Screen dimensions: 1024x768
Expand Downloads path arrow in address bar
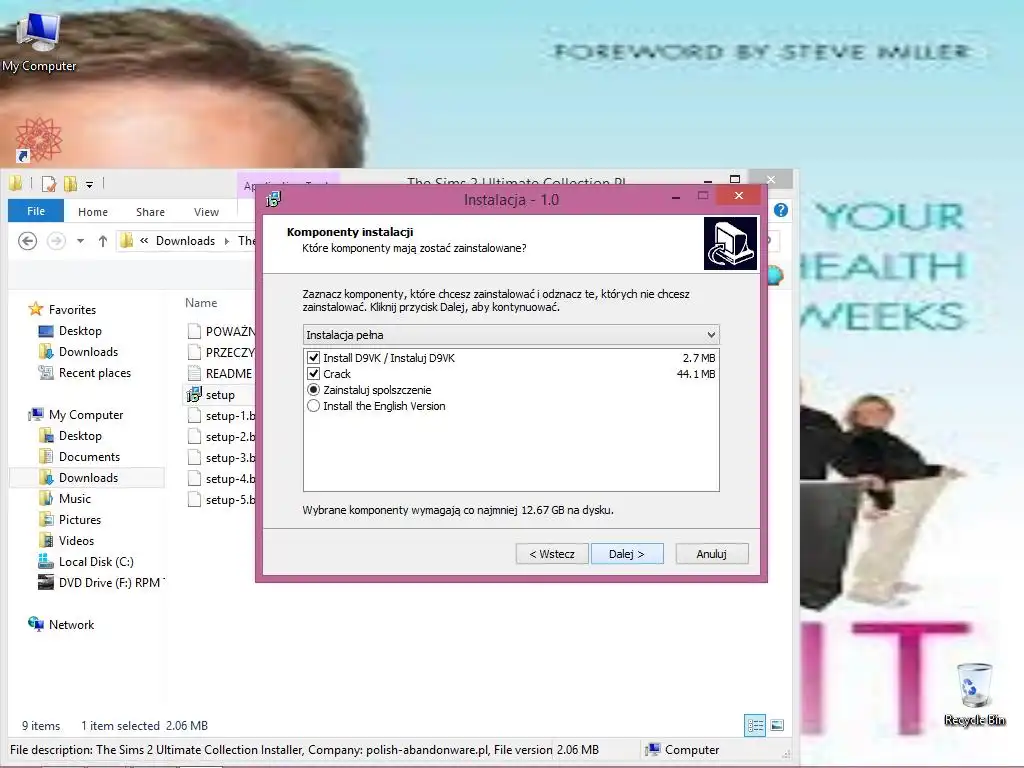click(227, 241)
